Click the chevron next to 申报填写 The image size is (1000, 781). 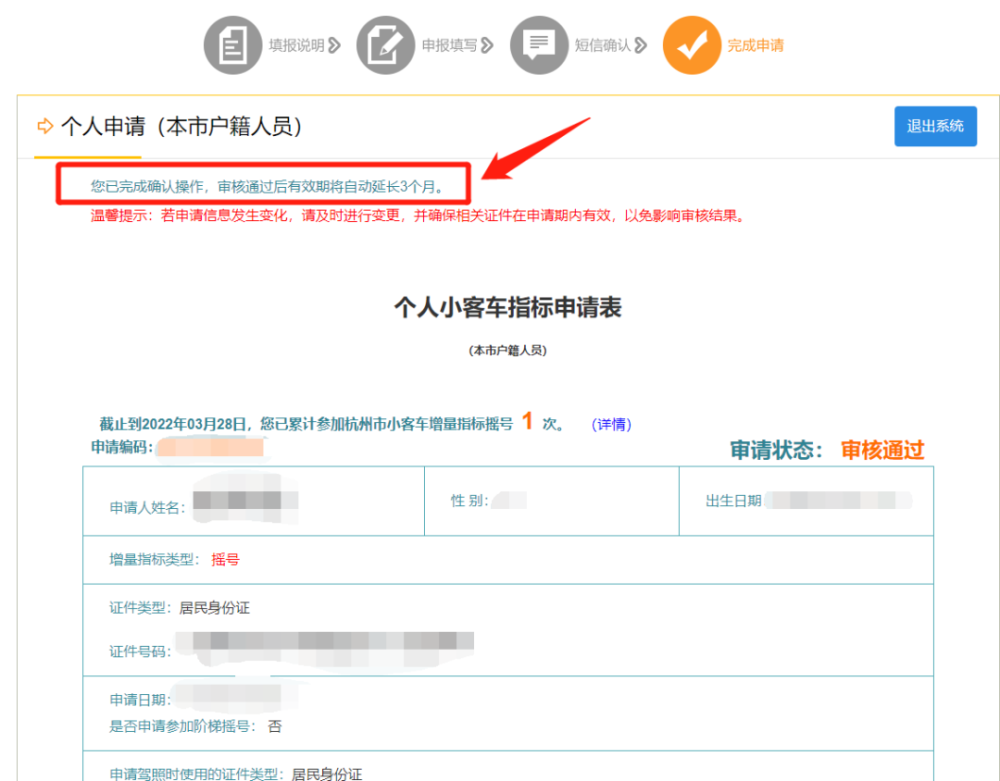tap(487, 45)
